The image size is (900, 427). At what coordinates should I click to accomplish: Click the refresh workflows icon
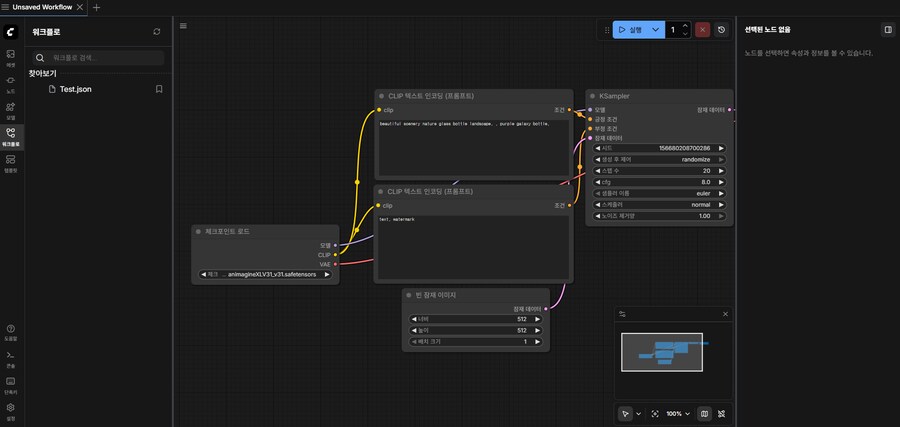pyautogui.click(x=156, y=32)
